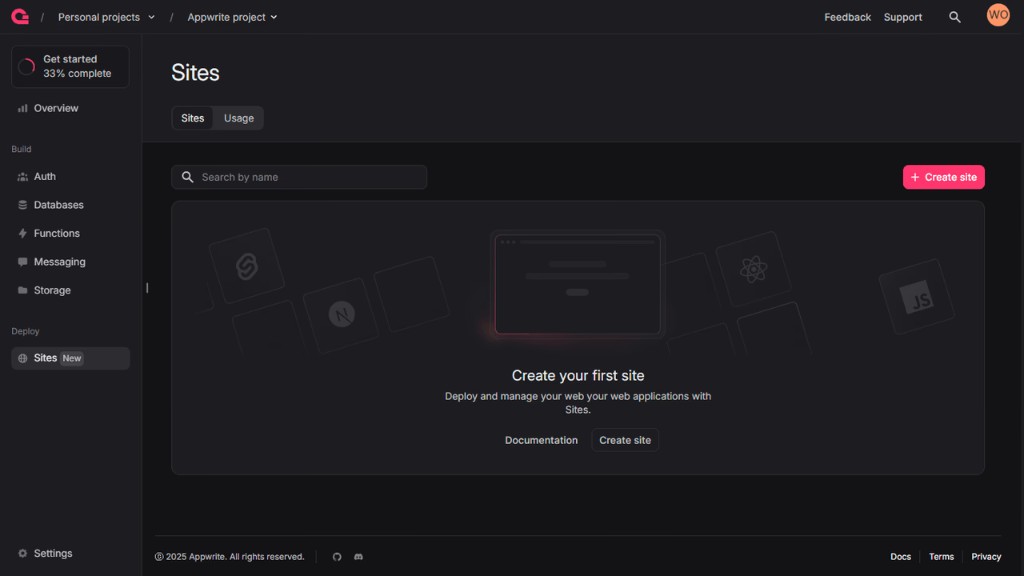Click the Sites page title
The height and width of the screenshot is (576, 1024).
click(x=195, y=72)
